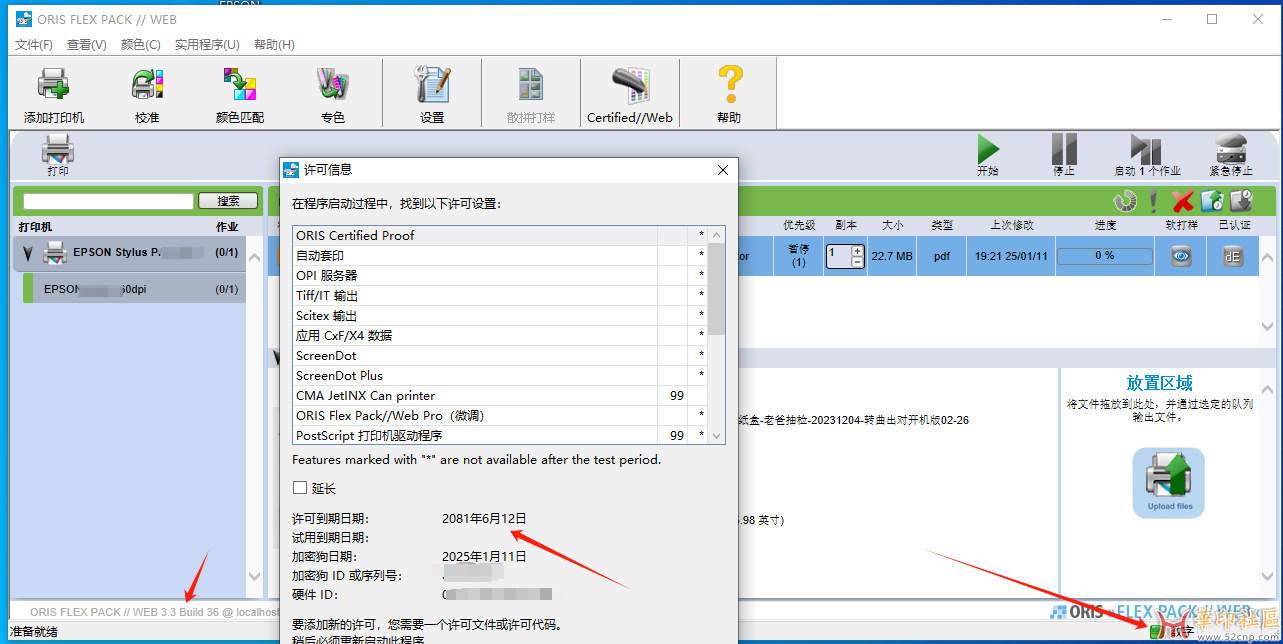Open the 实用程序(U) menu
The image size is (1283, 644).
pos(207,45)
